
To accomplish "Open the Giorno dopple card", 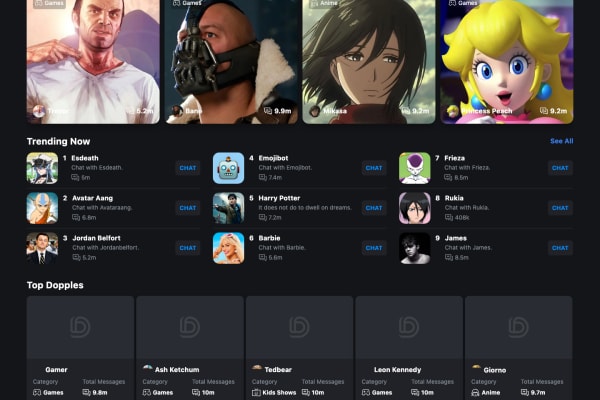I will click(x=518, y=348).
